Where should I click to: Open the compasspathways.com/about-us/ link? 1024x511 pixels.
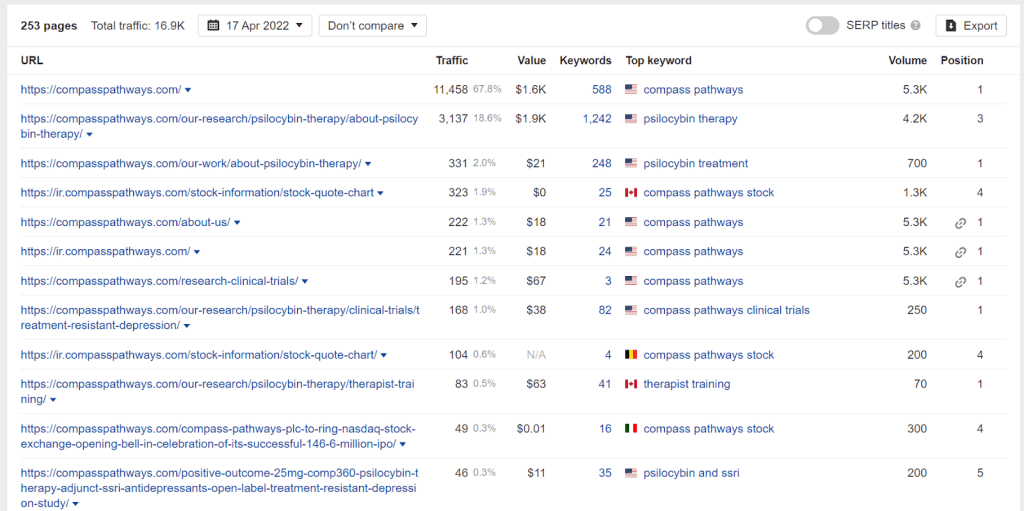125,222
